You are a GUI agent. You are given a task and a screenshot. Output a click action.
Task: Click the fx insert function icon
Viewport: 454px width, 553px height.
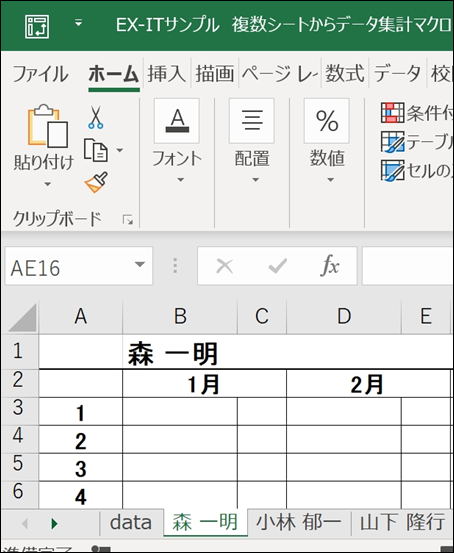click(x=330, y=266)
